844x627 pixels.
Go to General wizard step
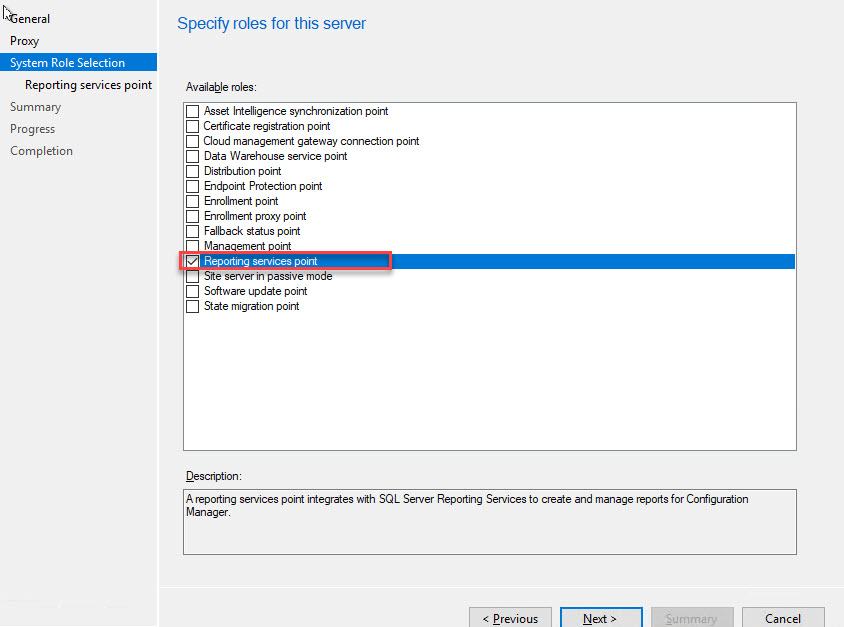[30, 19]
